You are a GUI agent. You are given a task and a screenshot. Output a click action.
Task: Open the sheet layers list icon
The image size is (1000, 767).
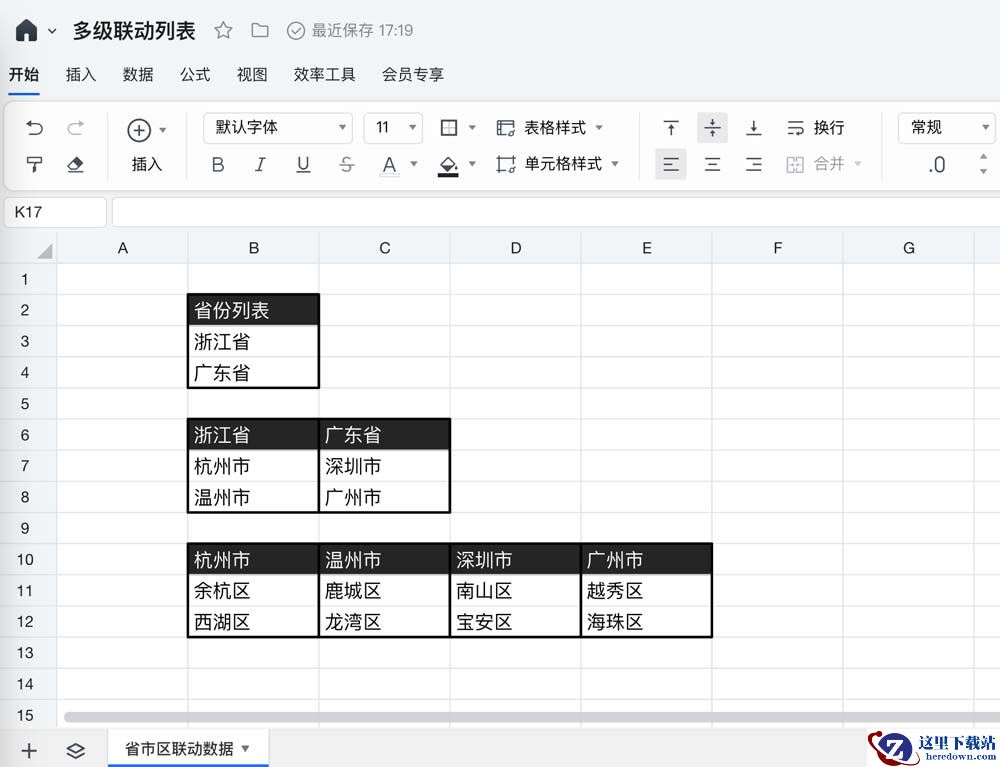76,750
